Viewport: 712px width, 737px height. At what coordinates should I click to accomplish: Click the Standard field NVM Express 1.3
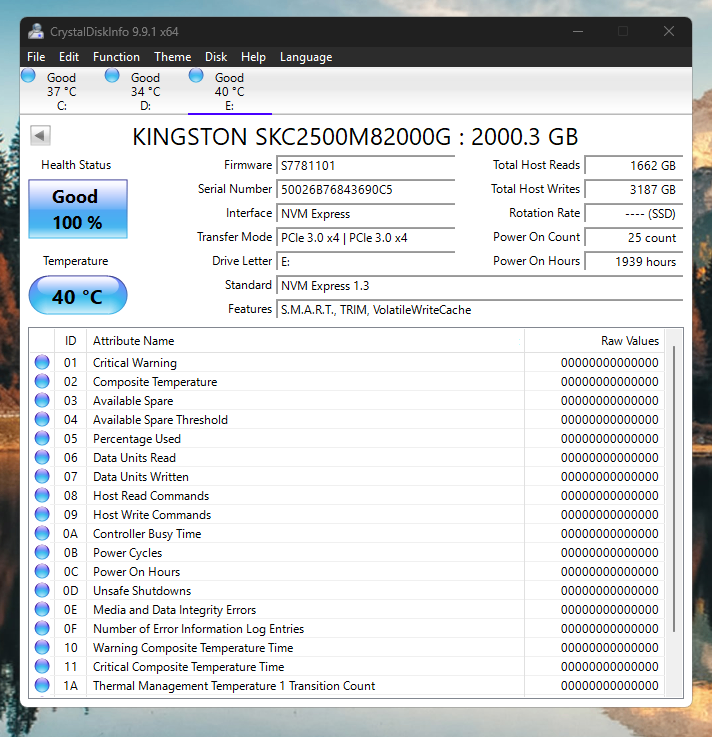tap(479, 285)
